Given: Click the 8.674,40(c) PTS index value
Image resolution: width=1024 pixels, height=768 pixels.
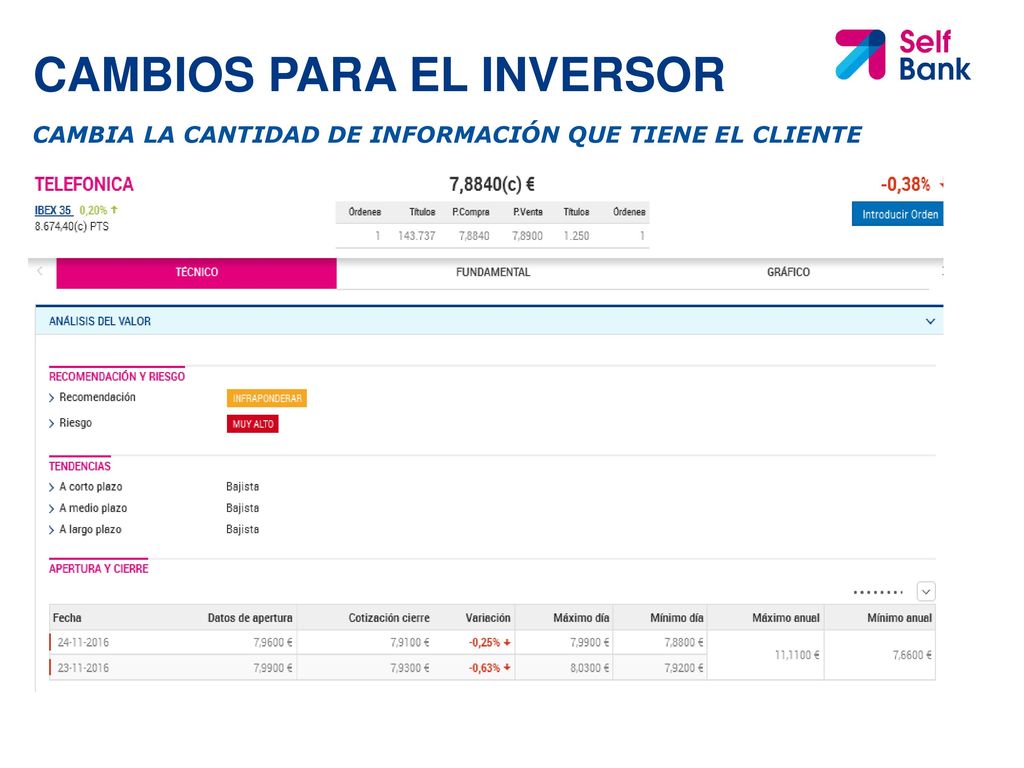Looking at the screenshot, I should (72, 227).
